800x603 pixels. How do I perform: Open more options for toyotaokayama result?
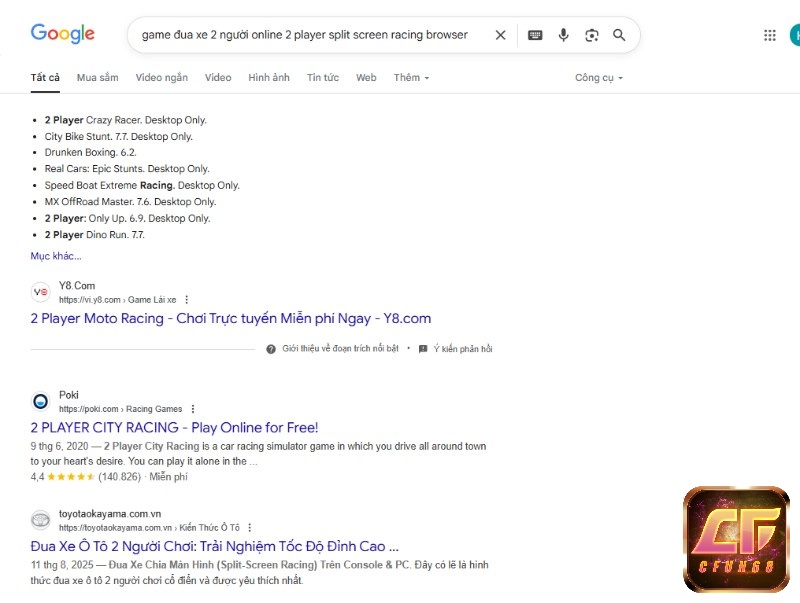[249, 527]
